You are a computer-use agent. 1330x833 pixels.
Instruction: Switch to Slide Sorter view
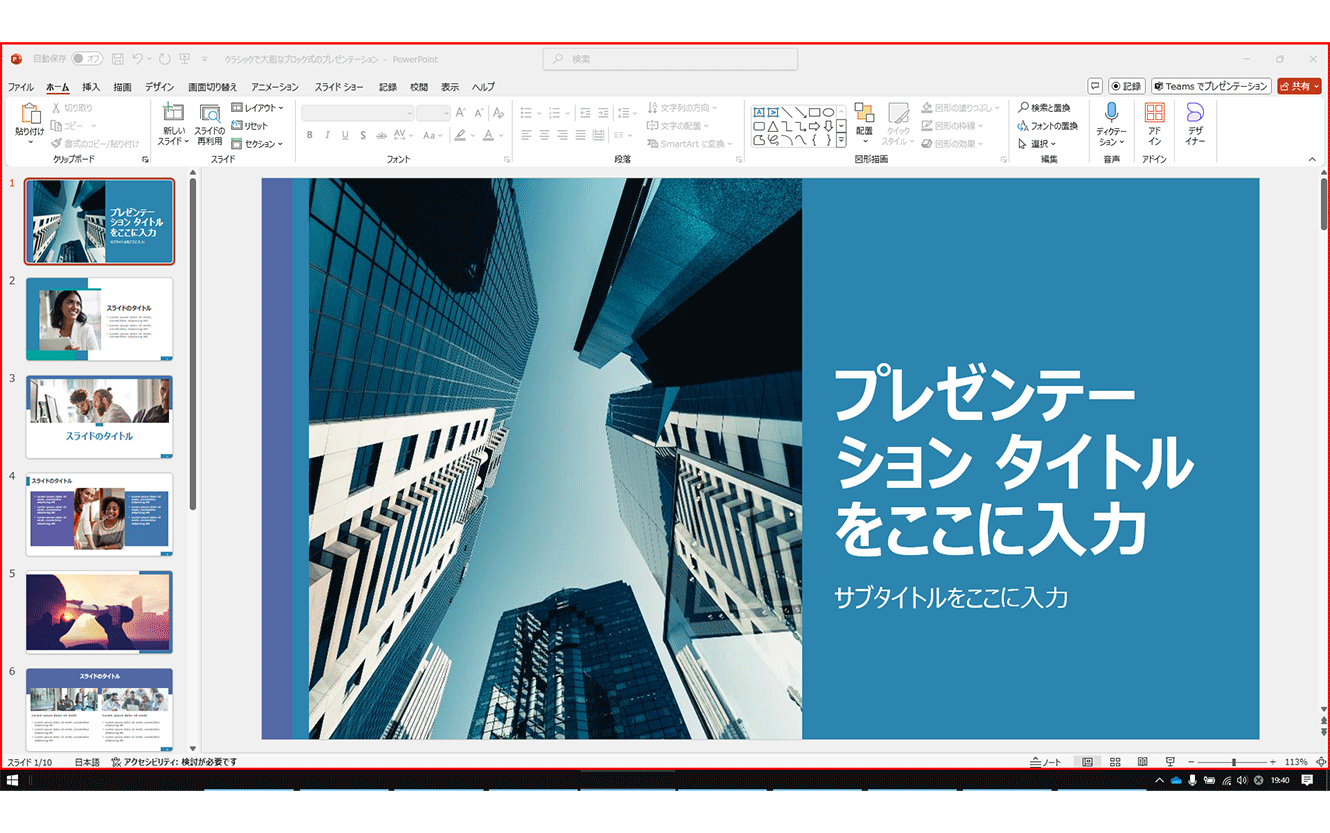pos(1114,761)
